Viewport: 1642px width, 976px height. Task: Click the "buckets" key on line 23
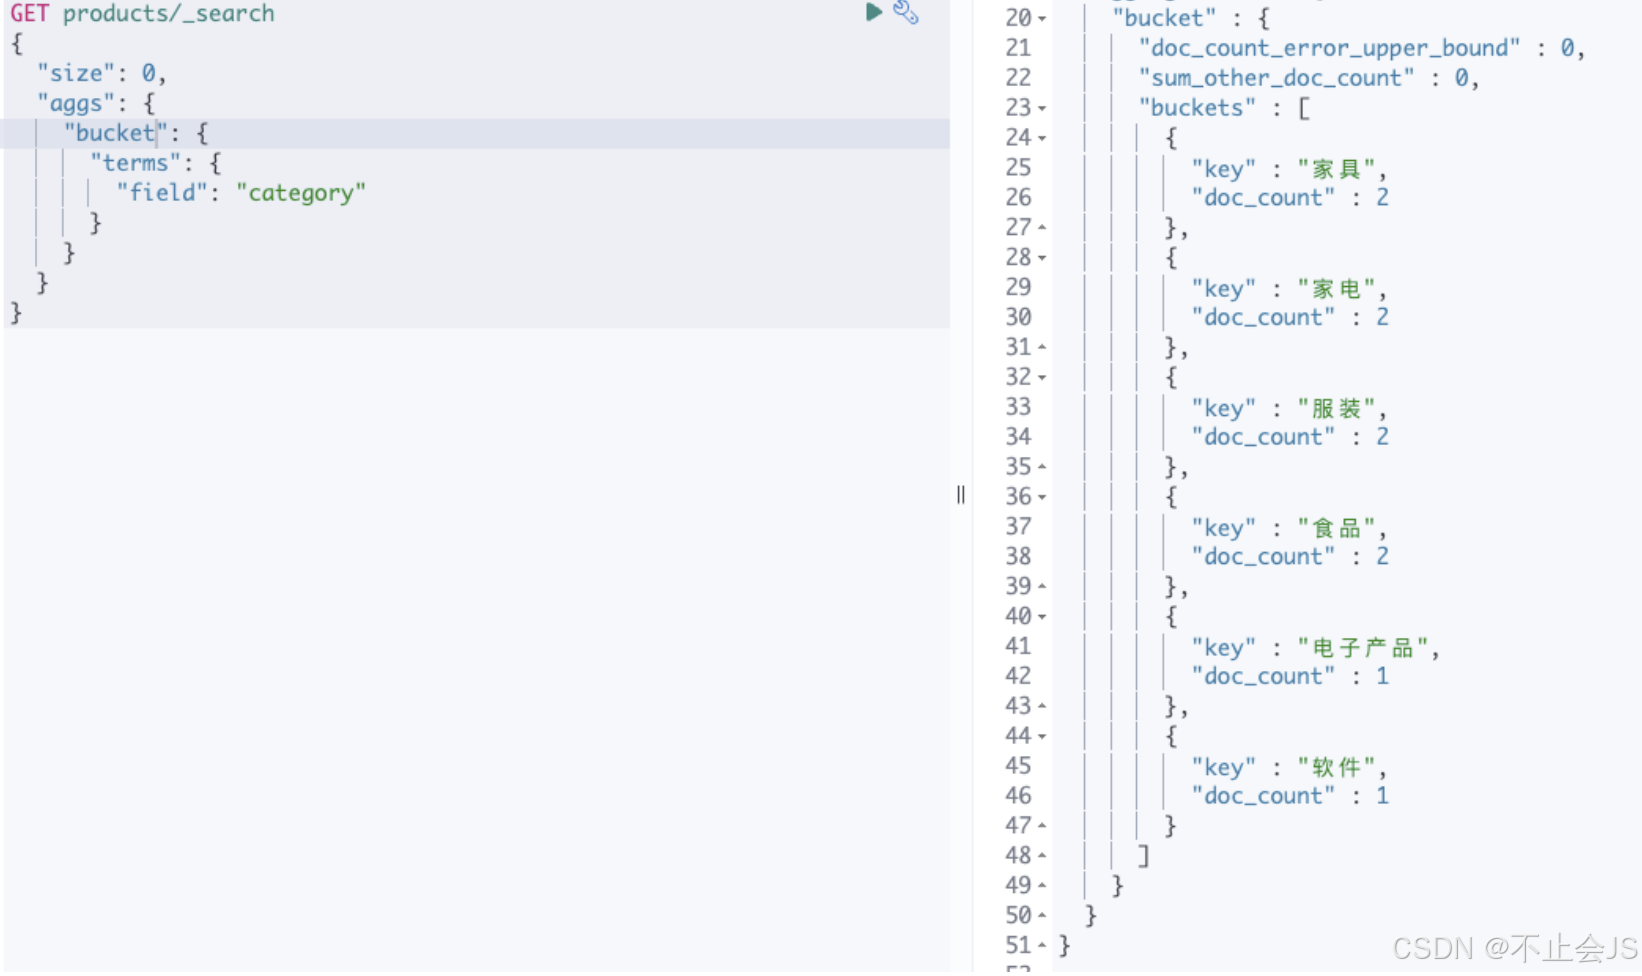point(1197,108)
